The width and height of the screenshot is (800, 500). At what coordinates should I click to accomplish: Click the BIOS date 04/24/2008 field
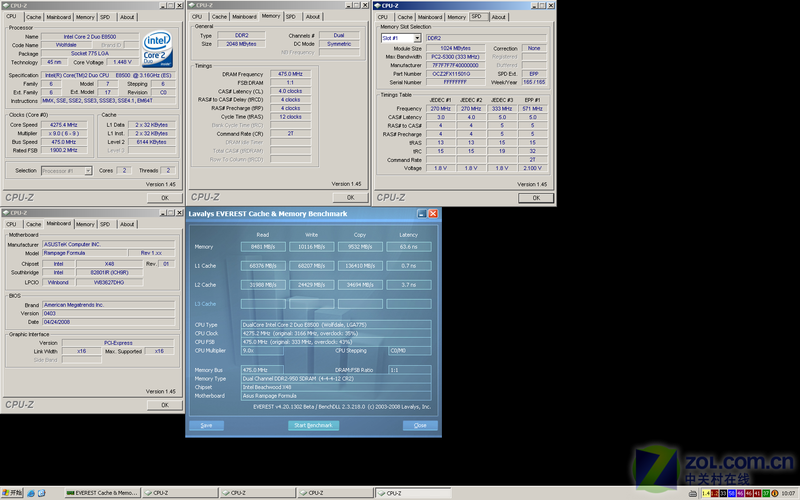tap(108, 322)
